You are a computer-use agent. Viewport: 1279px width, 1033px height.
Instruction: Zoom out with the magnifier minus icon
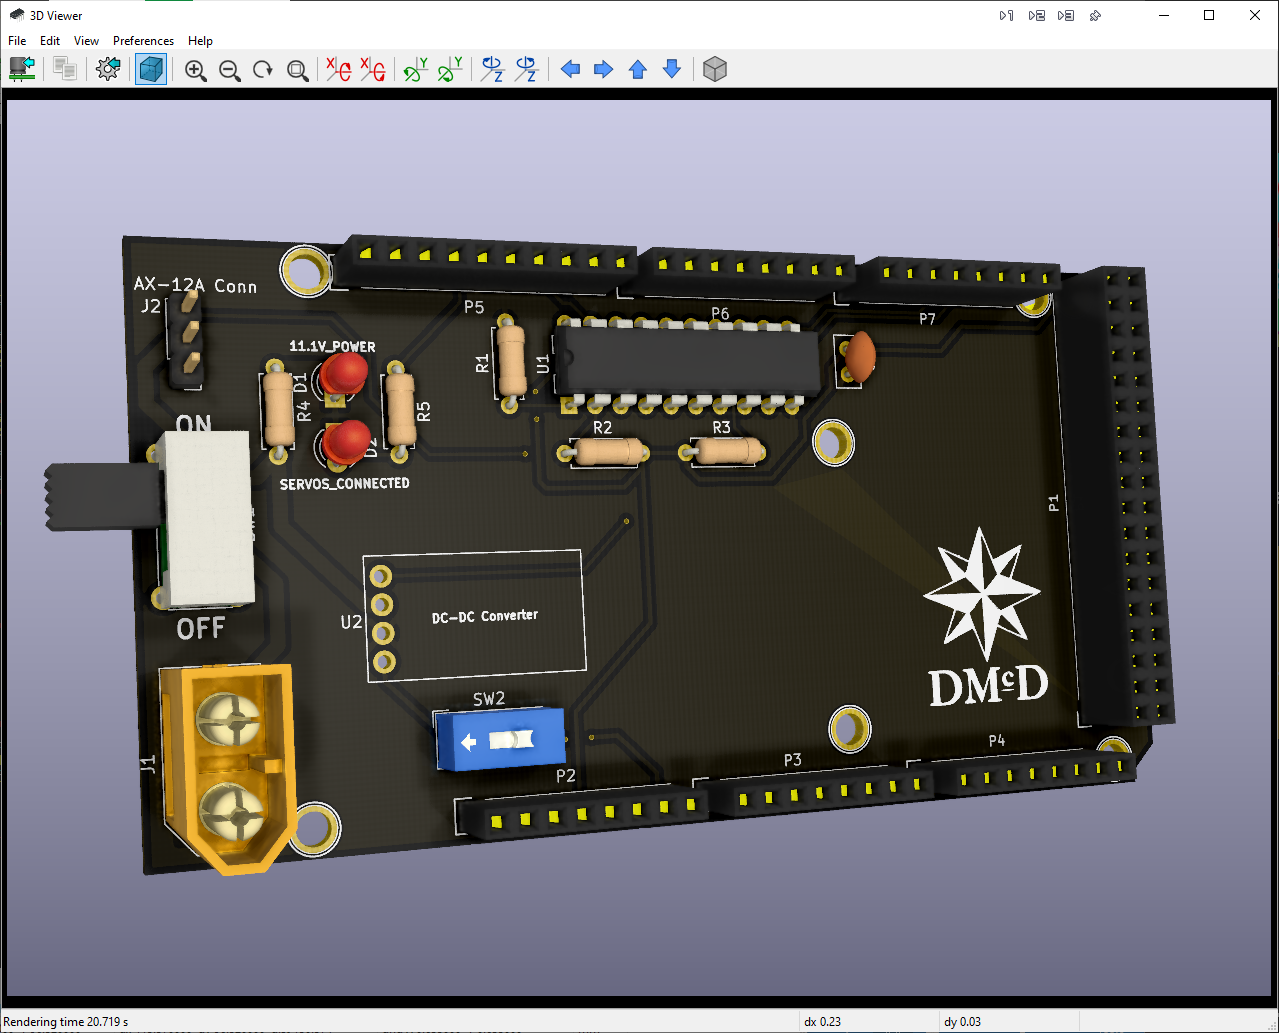(230, 70)
